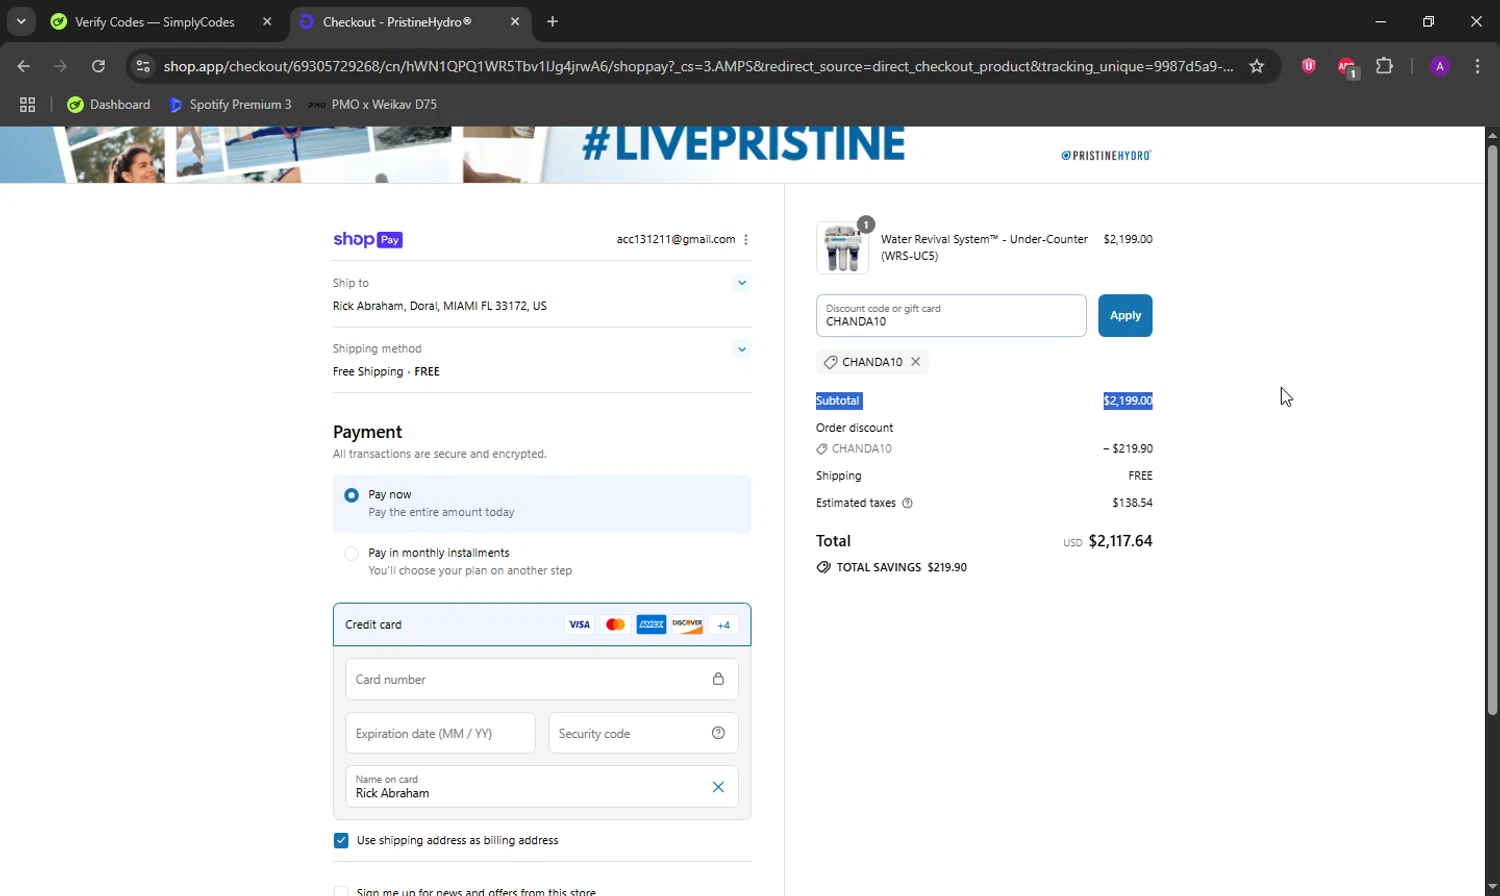The image size is (1500, 896).
Task: Open the Dashboard bookmark
Action: [108, 104]
